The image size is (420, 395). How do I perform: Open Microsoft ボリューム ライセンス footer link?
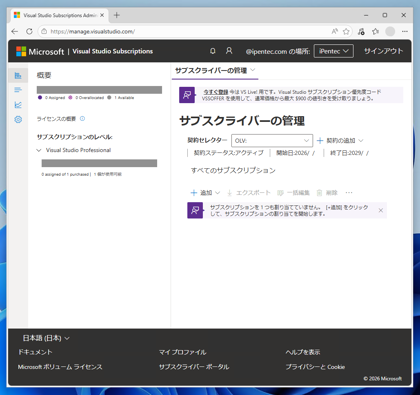point(60,367)
